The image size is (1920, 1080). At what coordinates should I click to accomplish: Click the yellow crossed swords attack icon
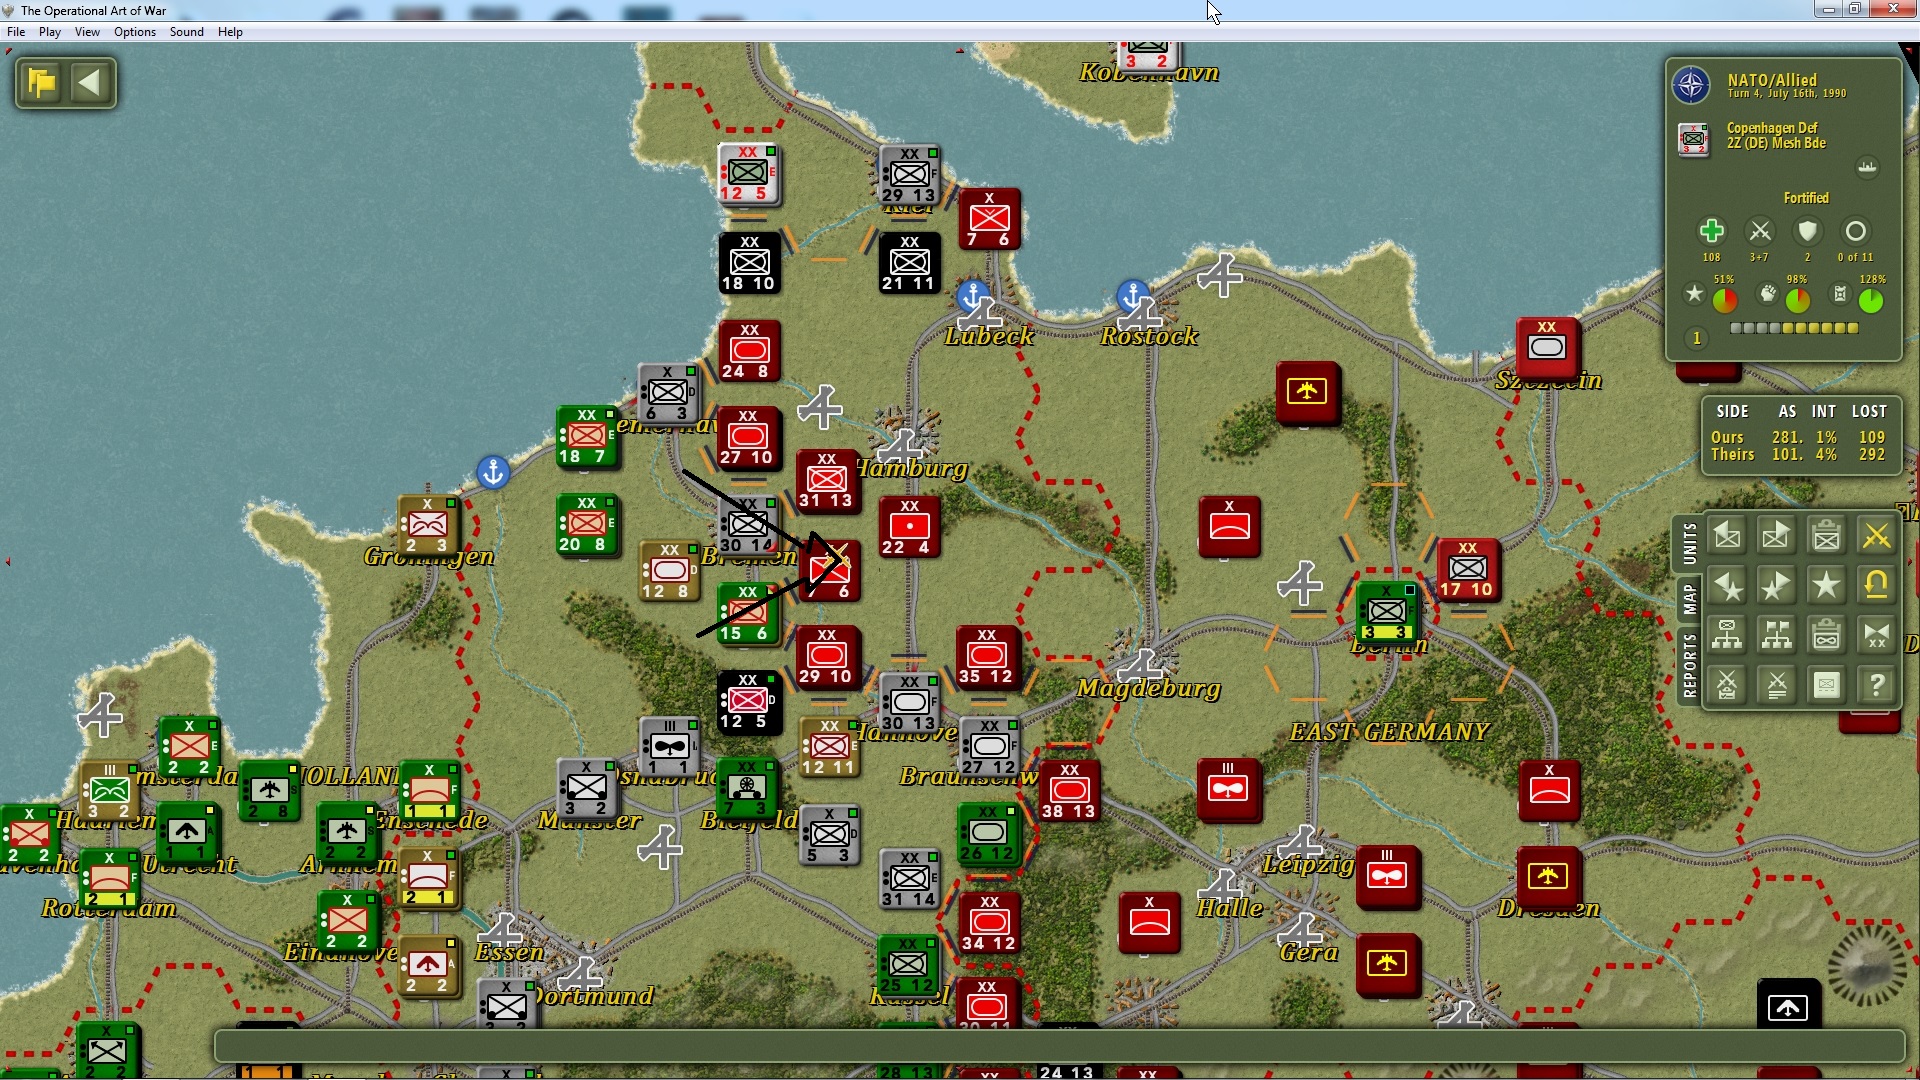tap(1877, 536)
